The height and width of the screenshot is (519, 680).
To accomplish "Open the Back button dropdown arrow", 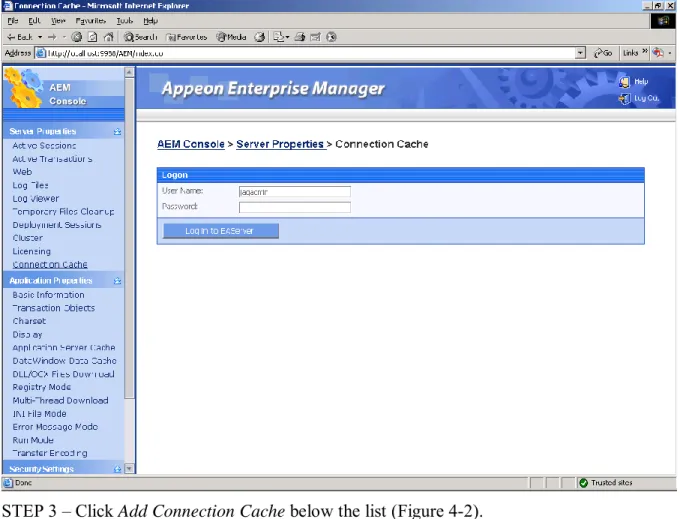I will point(40,37).
